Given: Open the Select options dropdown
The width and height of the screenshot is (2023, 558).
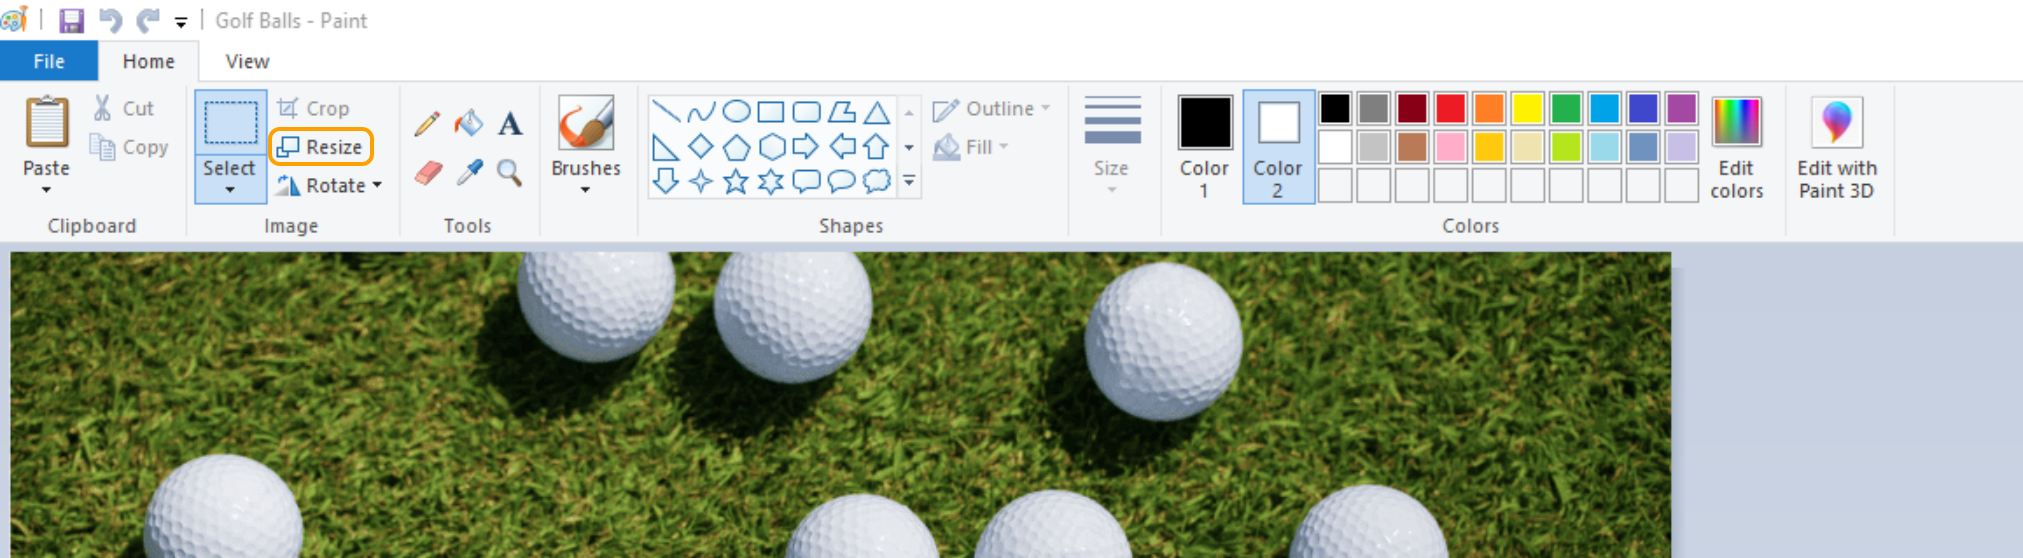Looking at the screenshot, I should (230, 190).
